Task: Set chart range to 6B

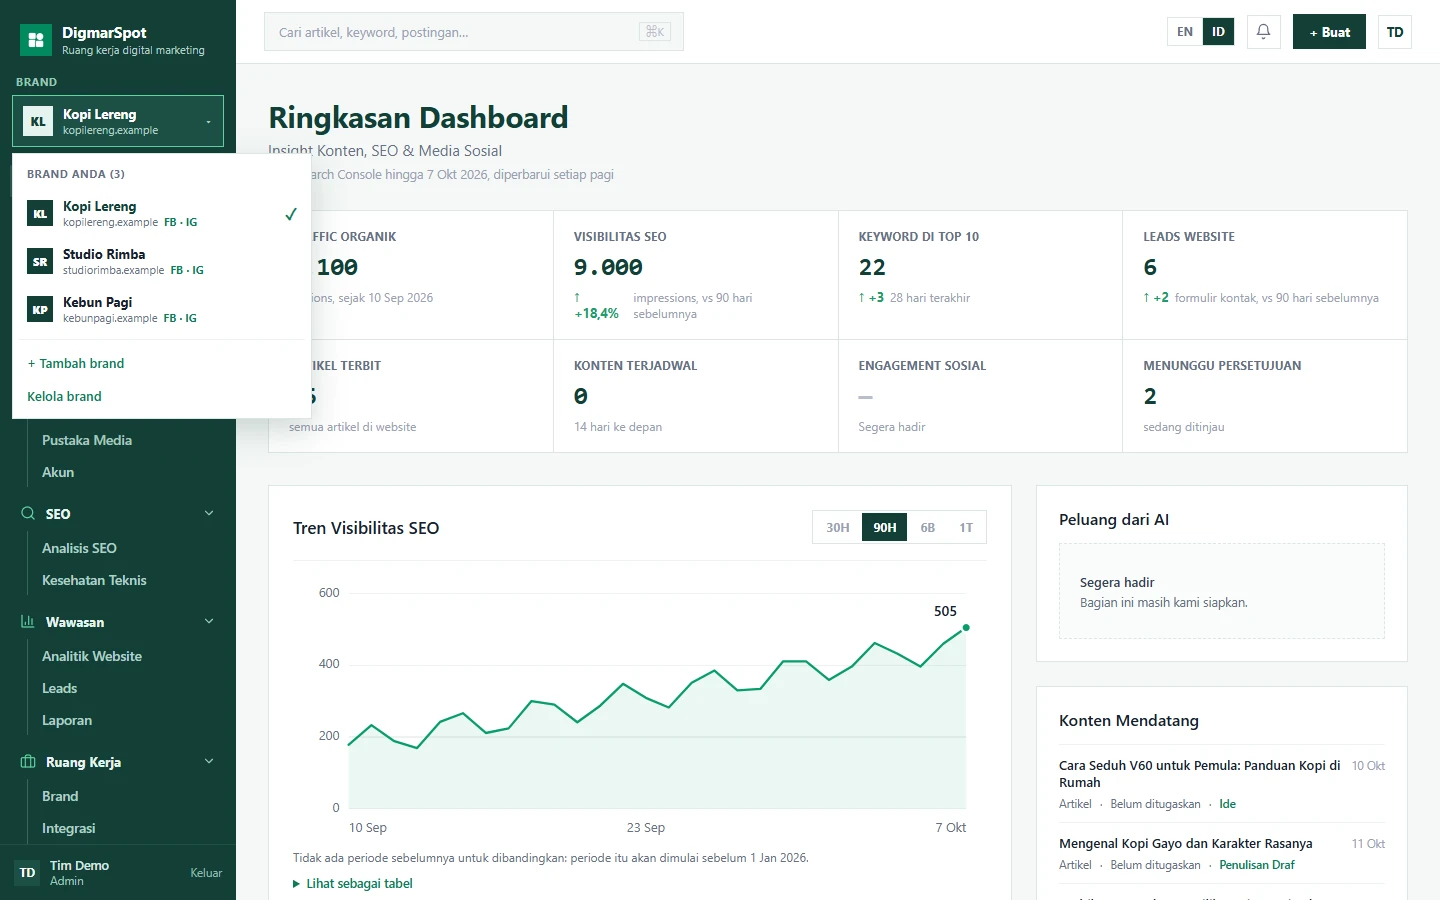Action: pyautogui.click(x=928, y=527)
